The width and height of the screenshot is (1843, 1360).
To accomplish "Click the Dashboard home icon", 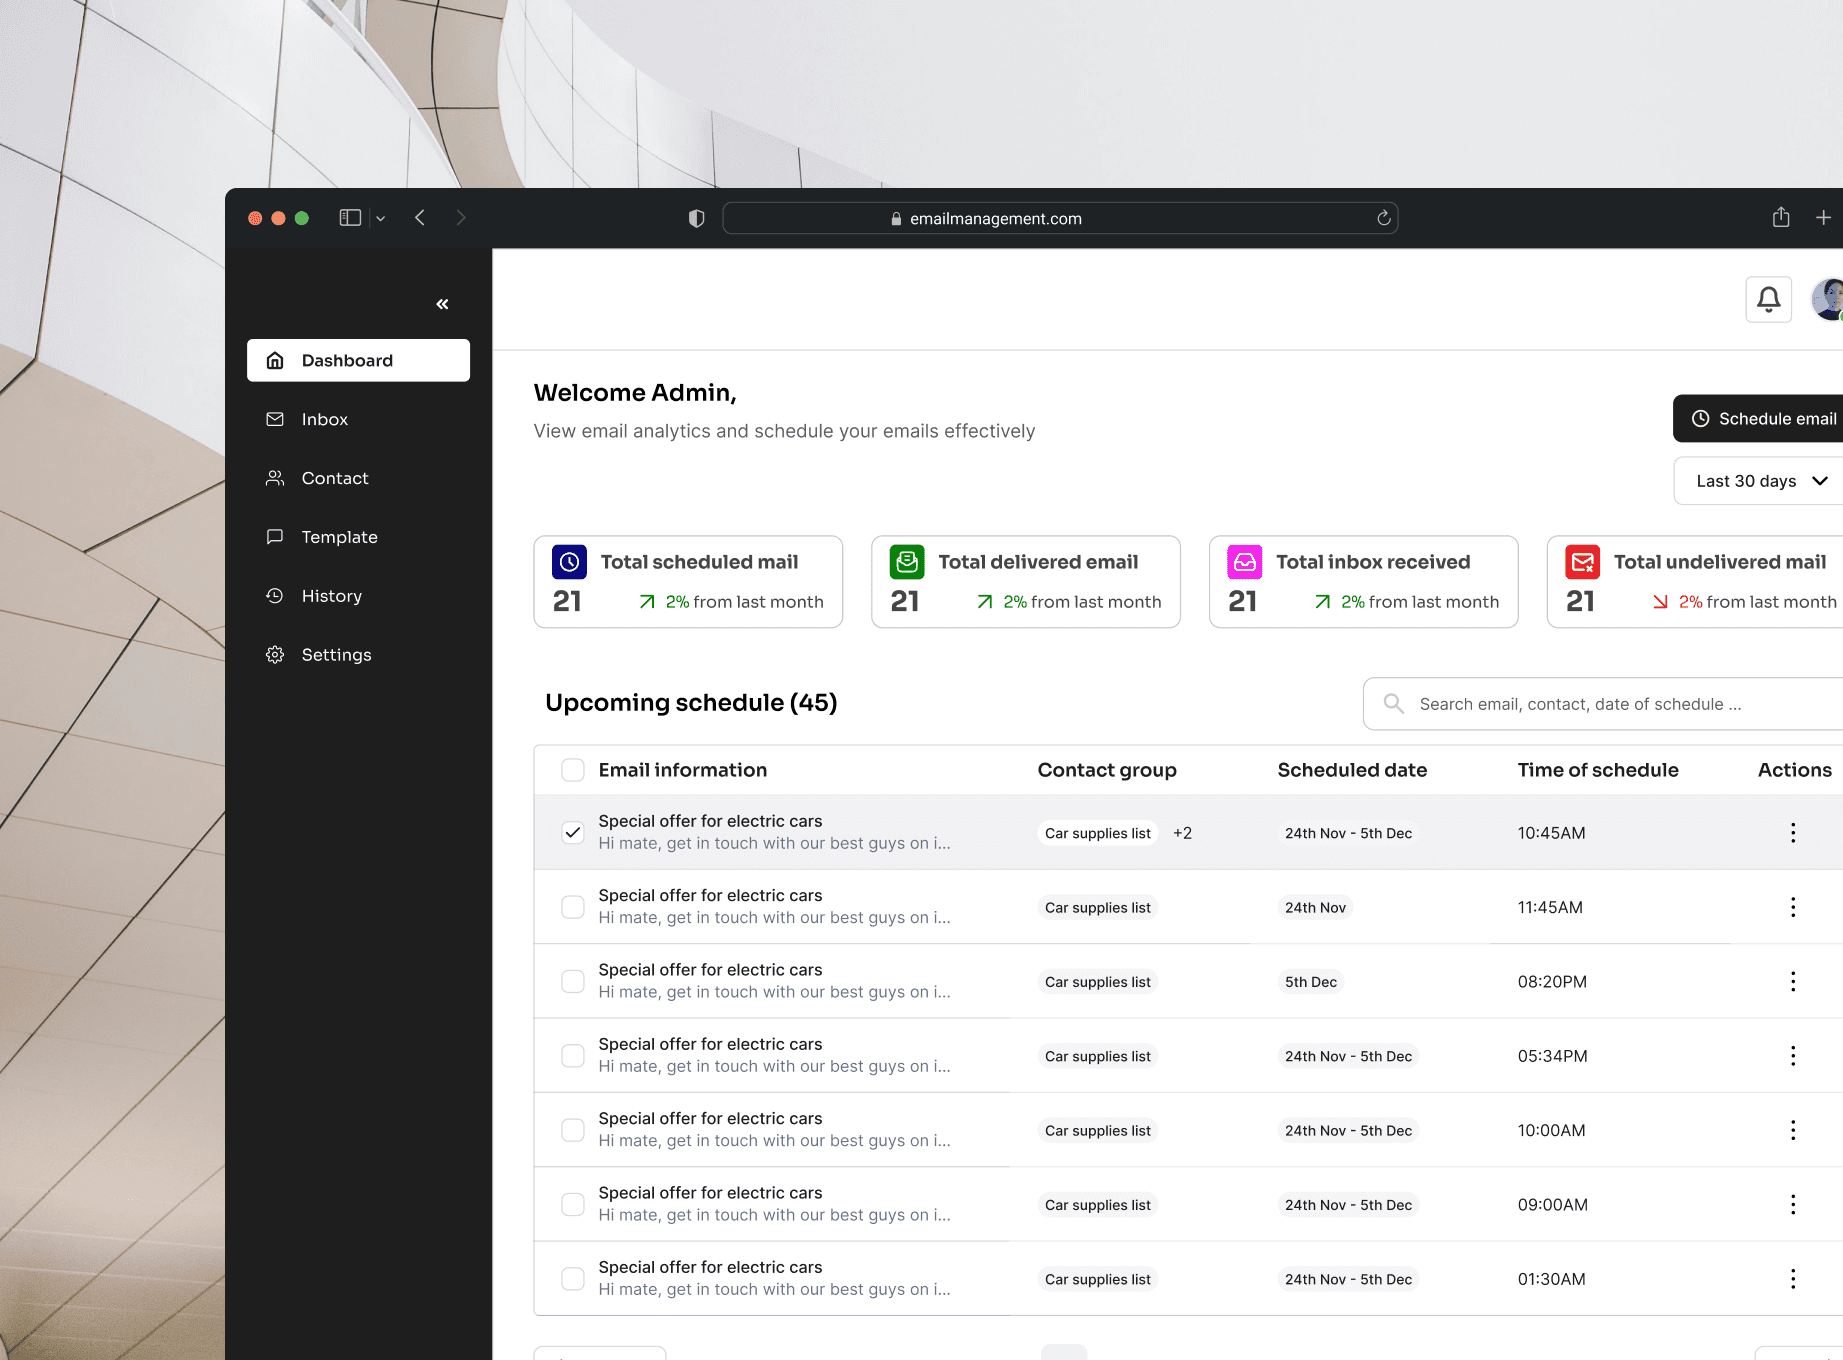I will coord(275,360).
